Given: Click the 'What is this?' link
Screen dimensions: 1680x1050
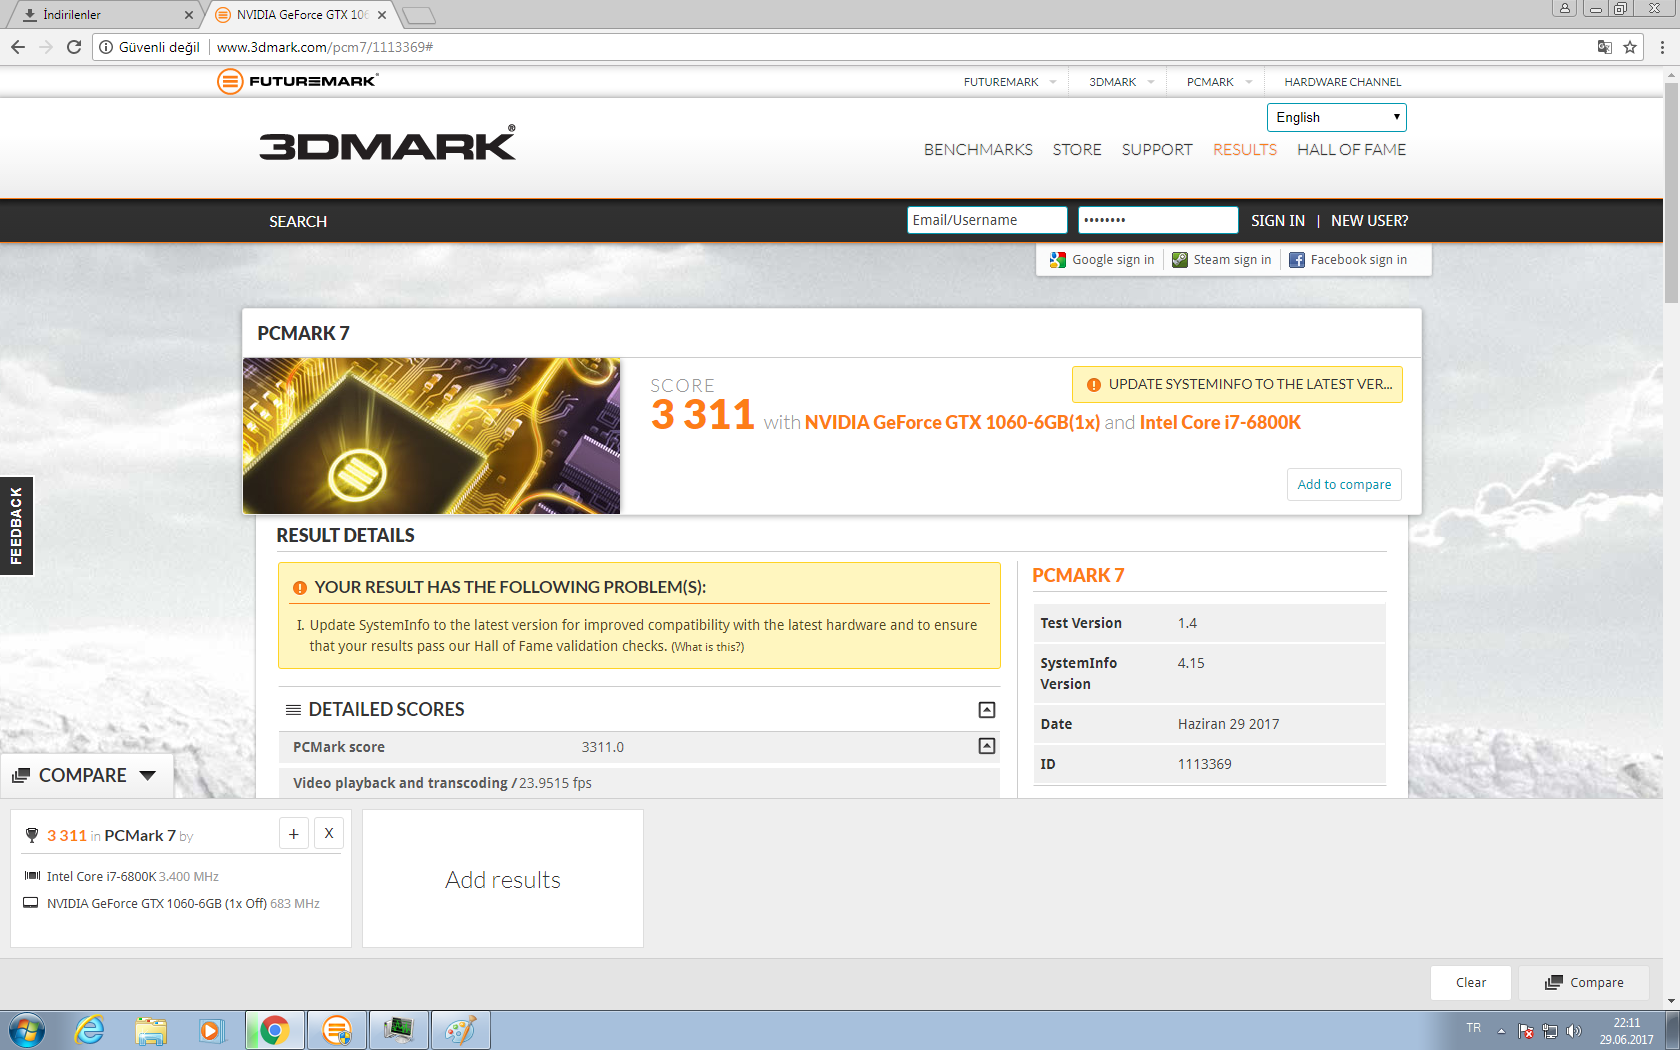Looking at the screenshot, I should coord(707,647).
